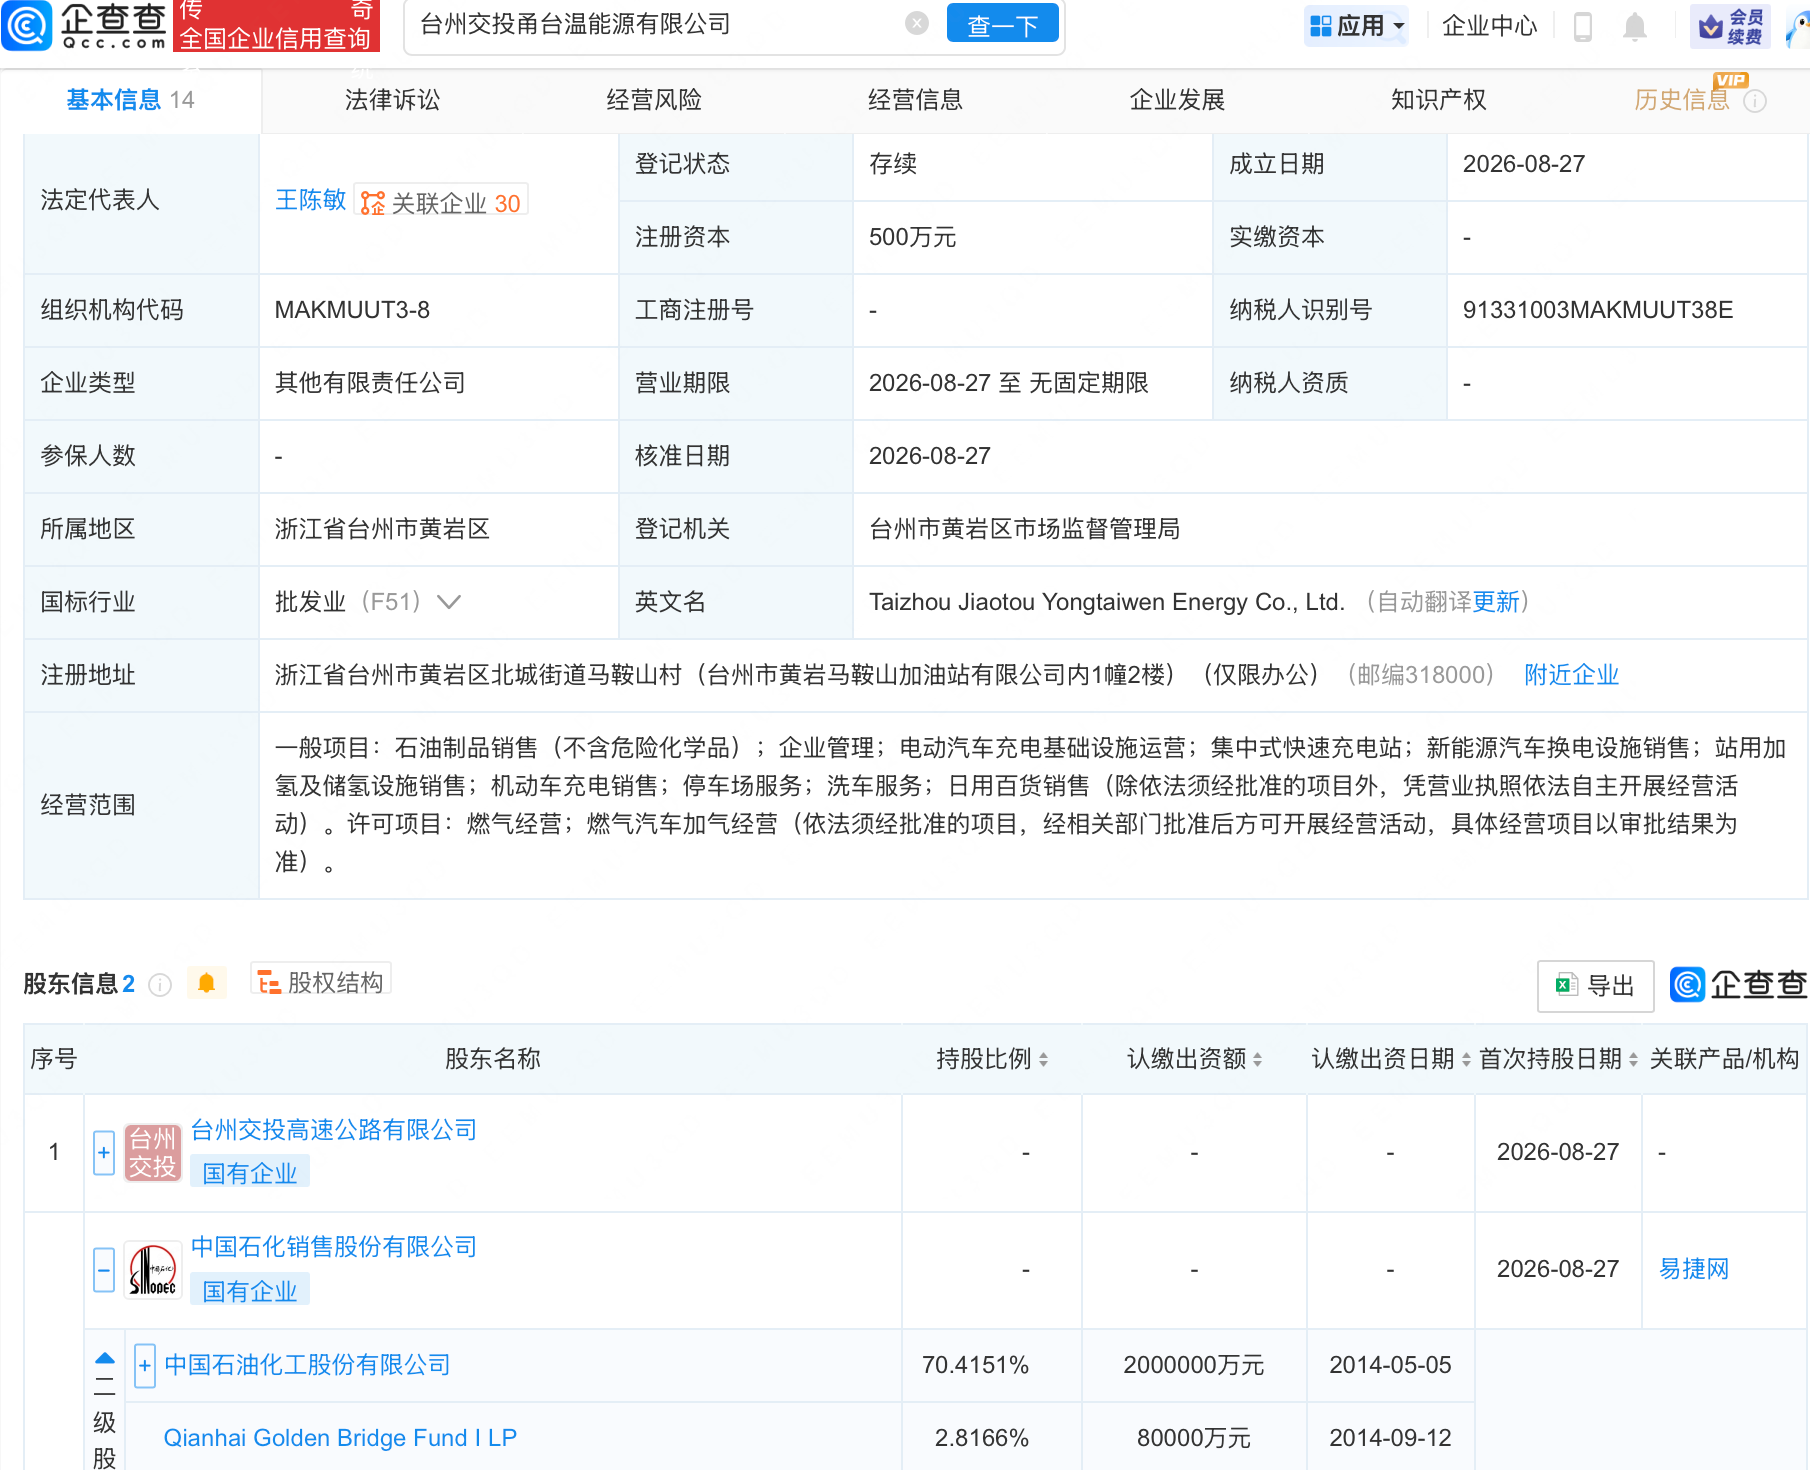
Task: Open the 经营风险 tab
Action: coord(654,100)
